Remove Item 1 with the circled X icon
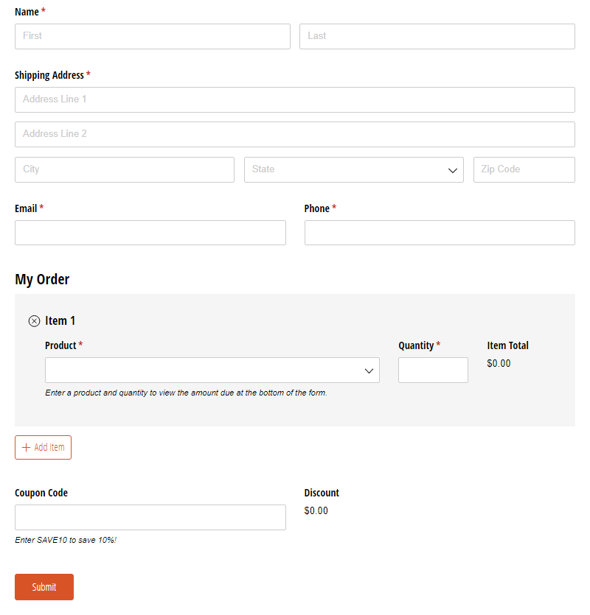590x615 pixels. point(34,321)
